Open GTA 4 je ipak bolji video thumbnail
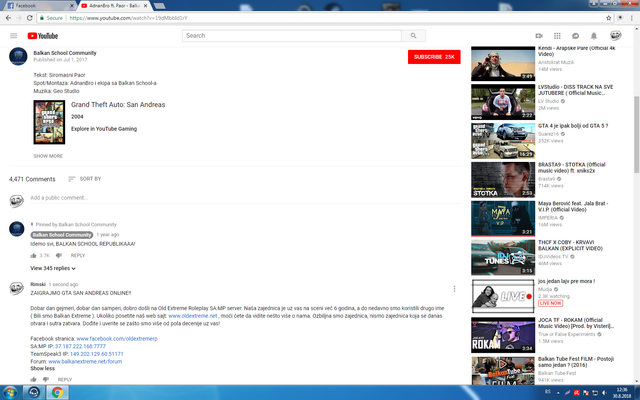 (x=503, y=141)
